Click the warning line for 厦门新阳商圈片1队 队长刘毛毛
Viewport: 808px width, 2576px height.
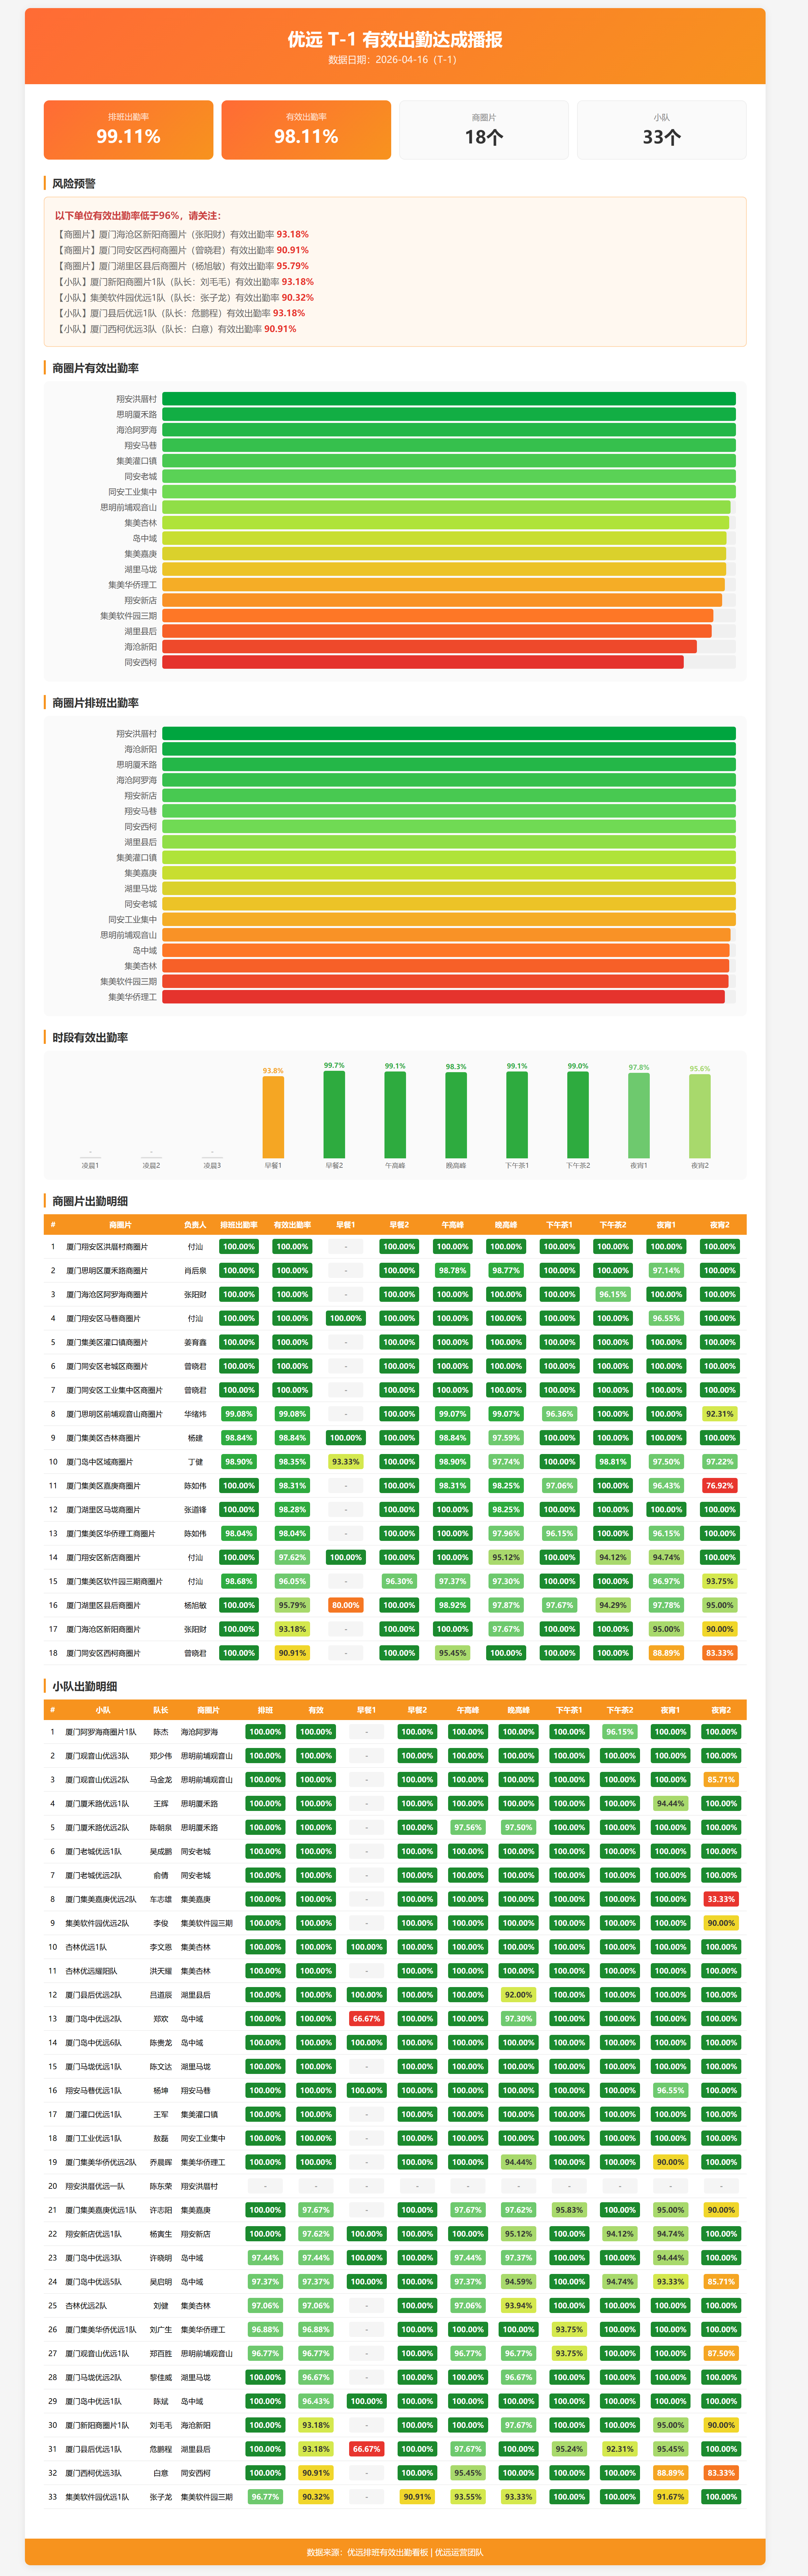point(184,282)
